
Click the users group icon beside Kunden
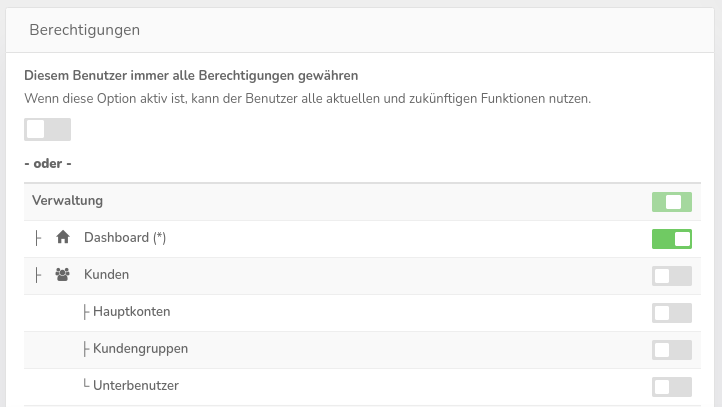pos(62,274)
